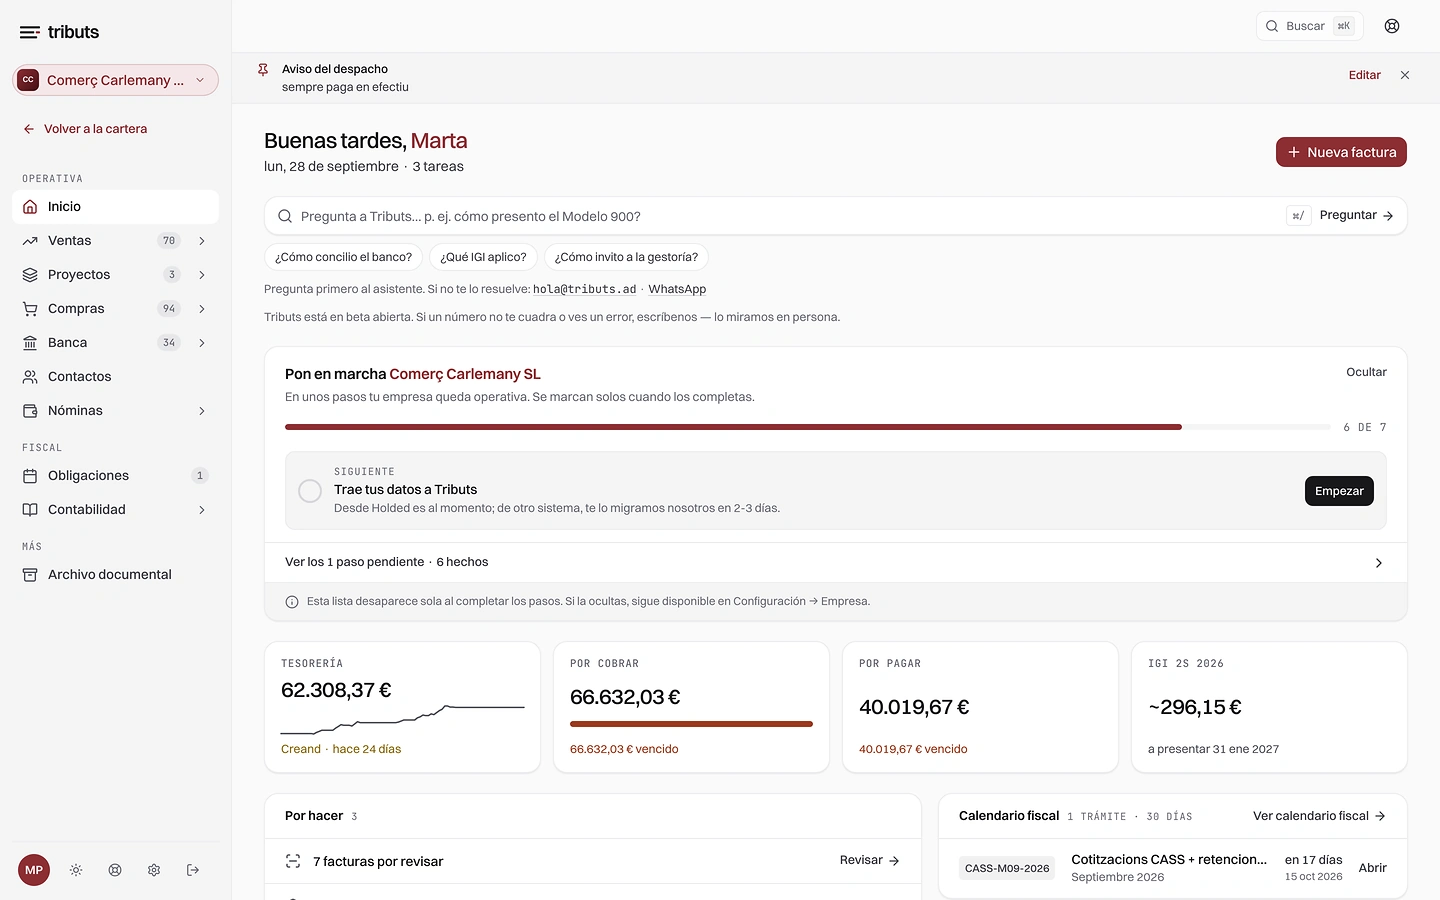The height and width of the screenshot is (900, 1440).
Task: Expand Ver los 1 paso pendiente row
Action: pyautogui.click(x=835, y=562)
